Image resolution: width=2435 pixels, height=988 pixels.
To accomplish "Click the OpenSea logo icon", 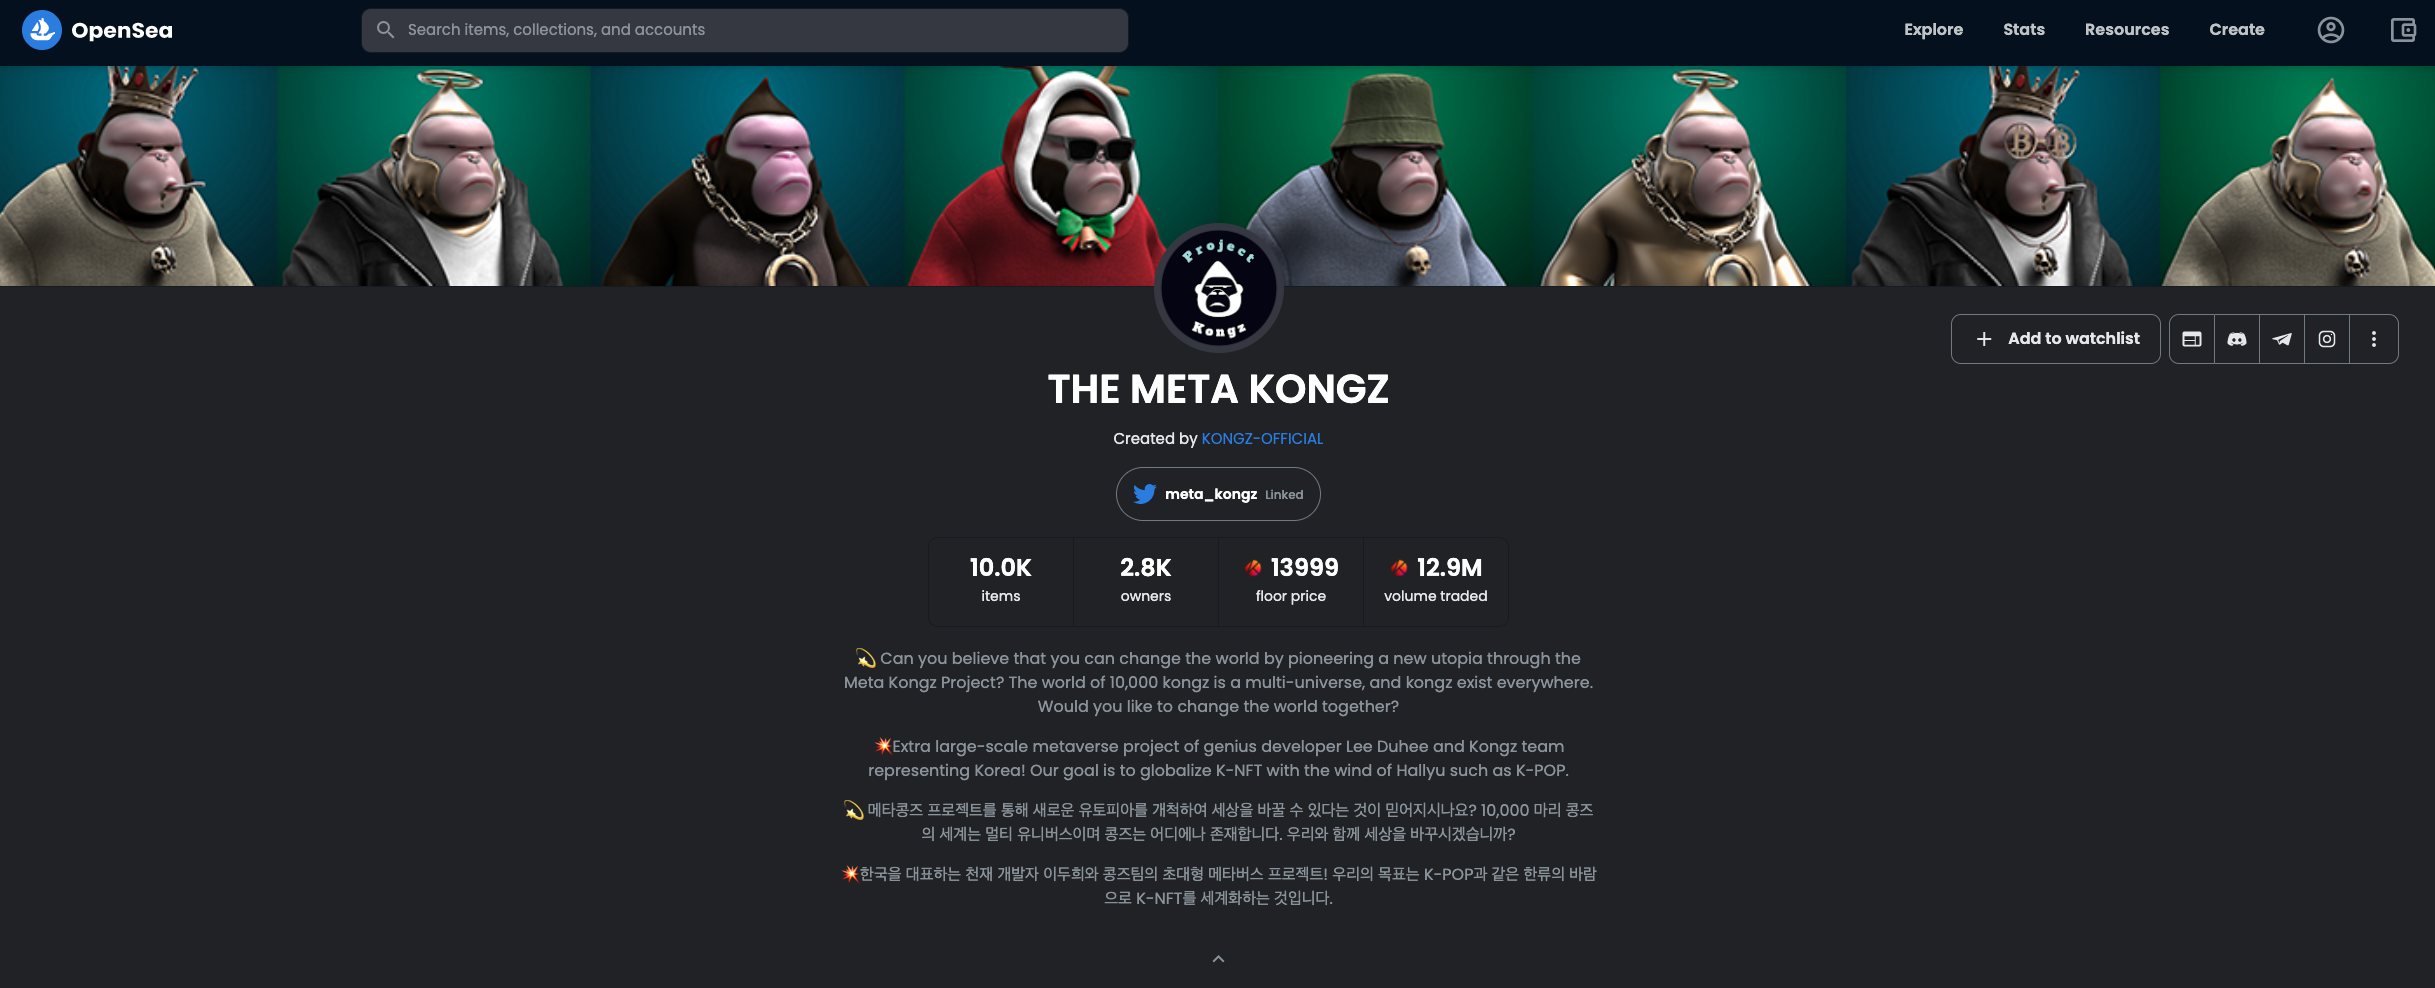I will pyautogui.click(x=42, y=30).
